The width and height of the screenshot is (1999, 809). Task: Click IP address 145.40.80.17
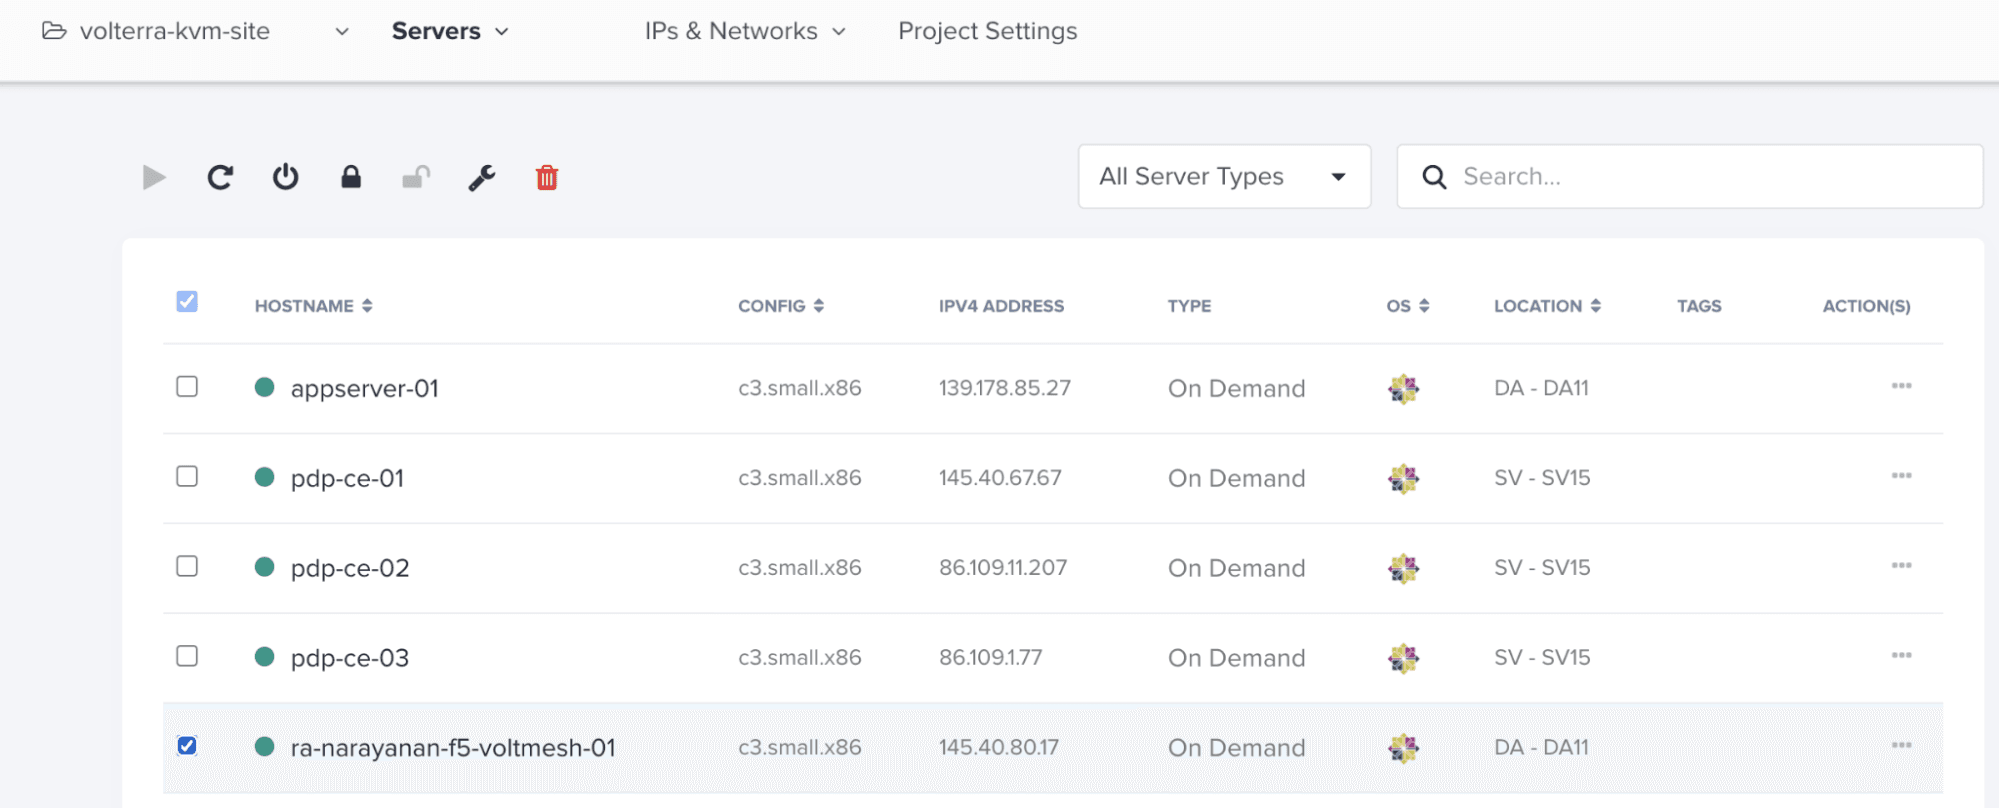[998, 748]
